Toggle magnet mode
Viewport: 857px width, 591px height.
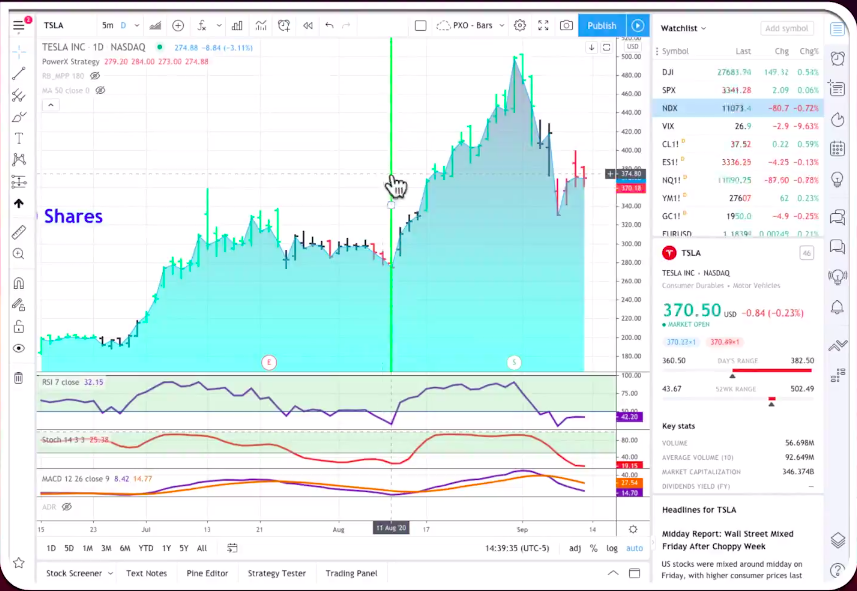click(x=19, y=283)
